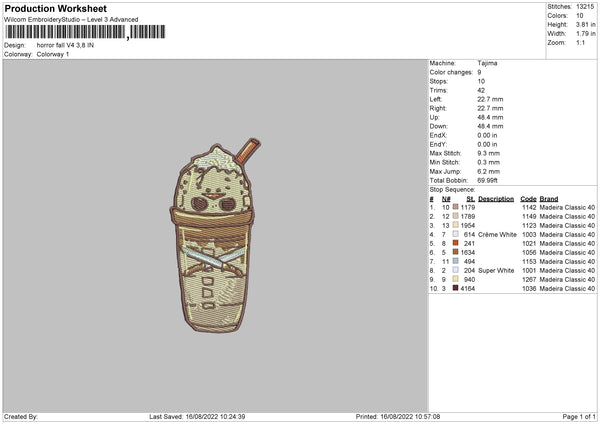
Task: Click the Stop Sequence heading
Action: pos(452,190)
